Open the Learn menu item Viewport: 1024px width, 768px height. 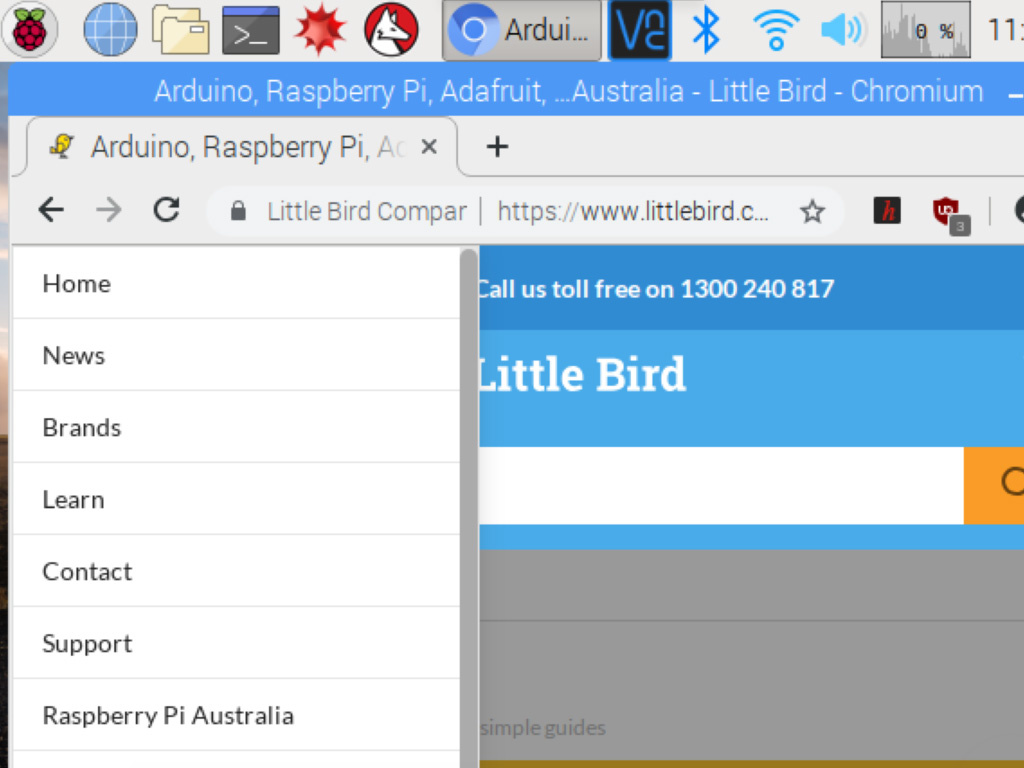pyautogui.click(x=236, y=499)
